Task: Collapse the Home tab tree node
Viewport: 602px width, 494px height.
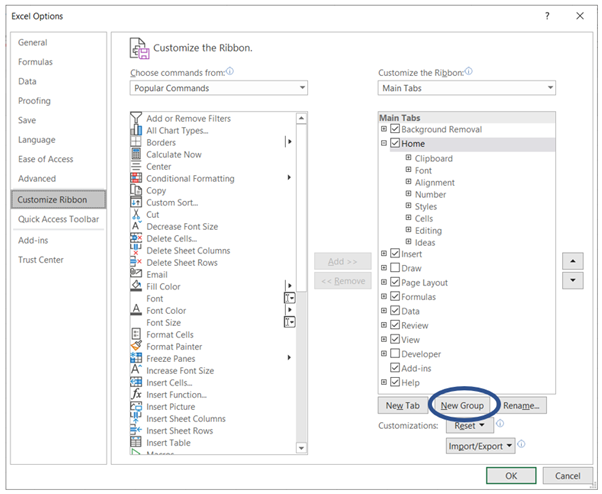Action: [384, 143]
